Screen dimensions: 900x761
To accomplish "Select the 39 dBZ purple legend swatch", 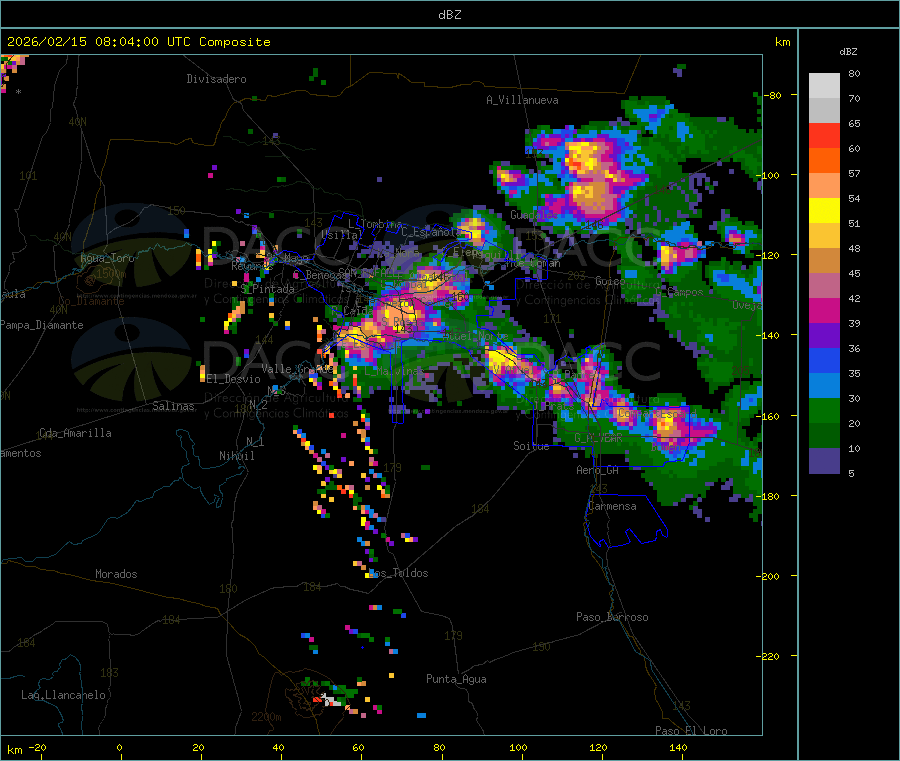I will [x=824, y=336].
